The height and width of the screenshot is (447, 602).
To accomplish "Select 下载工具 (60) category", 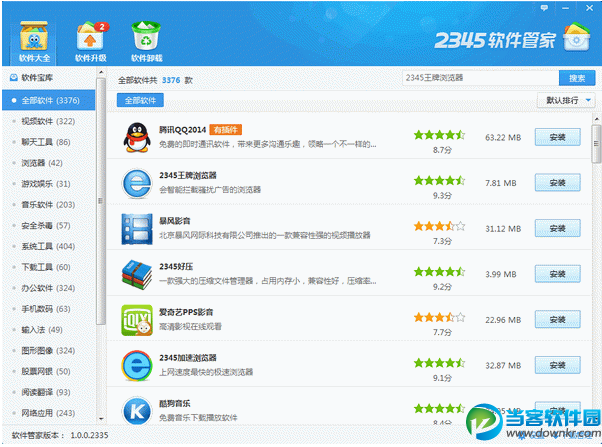I will tap(48, 267).
